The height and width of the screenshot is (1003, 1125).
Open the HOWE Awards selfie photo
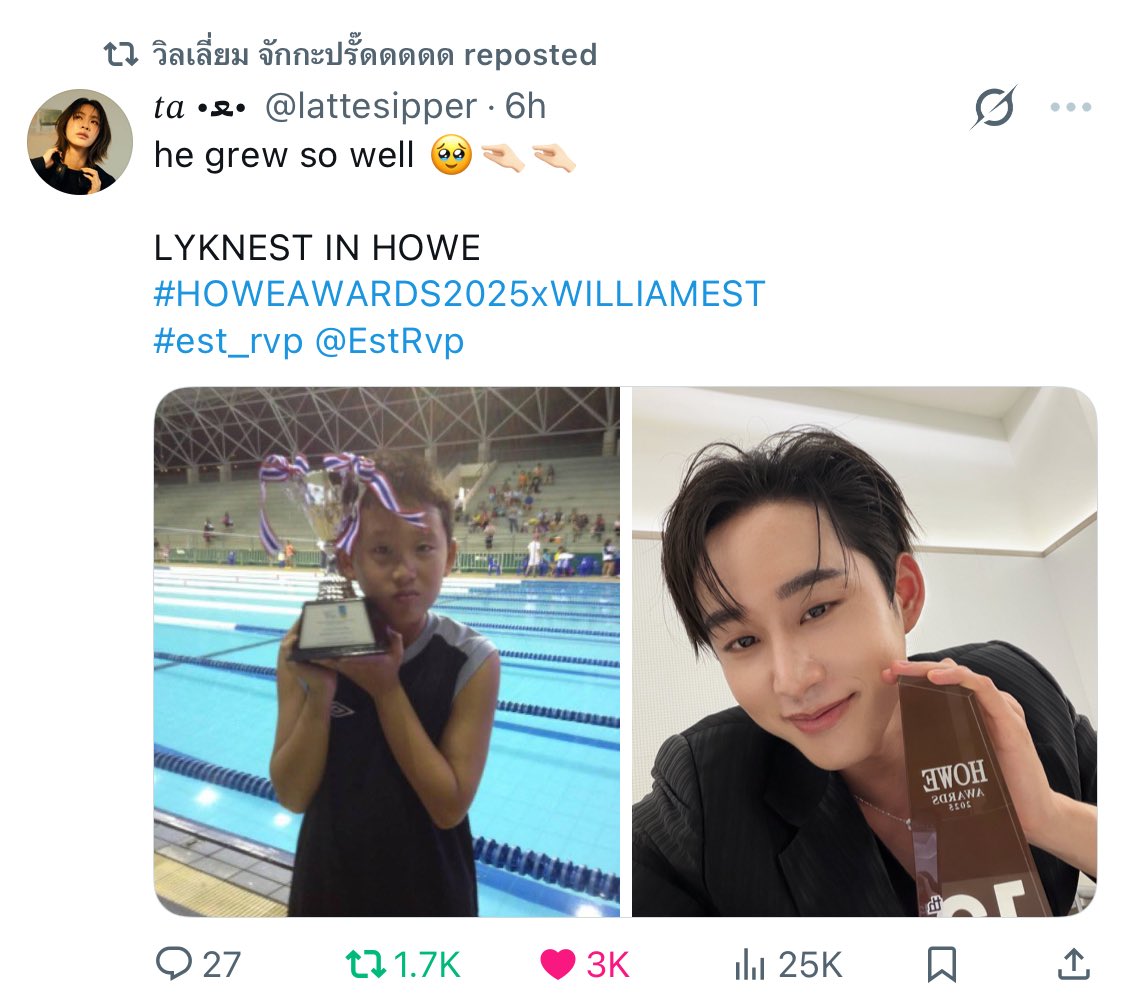point(865,651)
